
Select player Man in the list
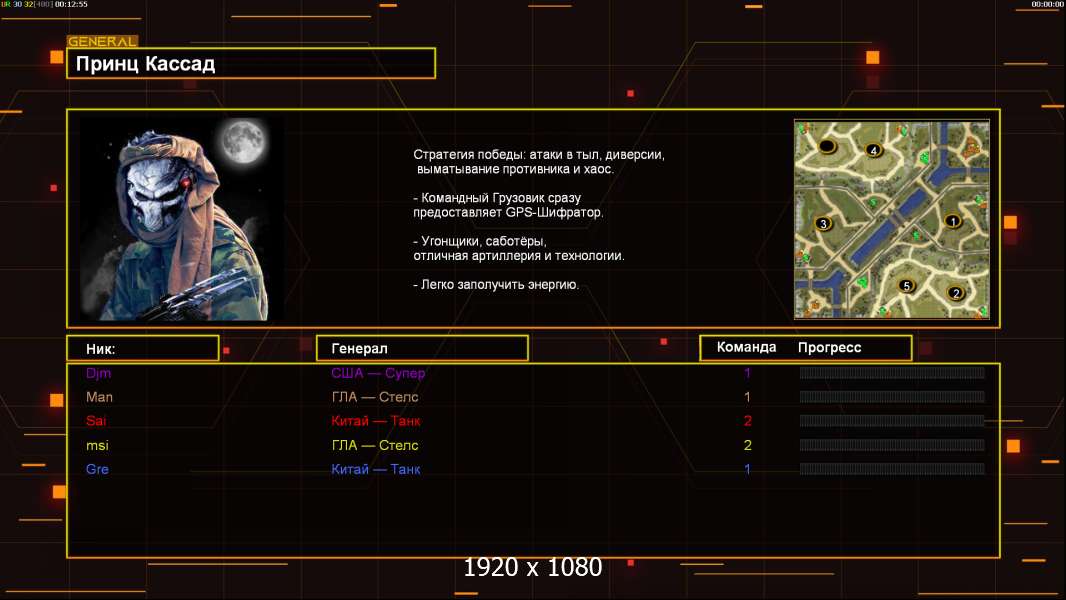click(x=99, y=397)
